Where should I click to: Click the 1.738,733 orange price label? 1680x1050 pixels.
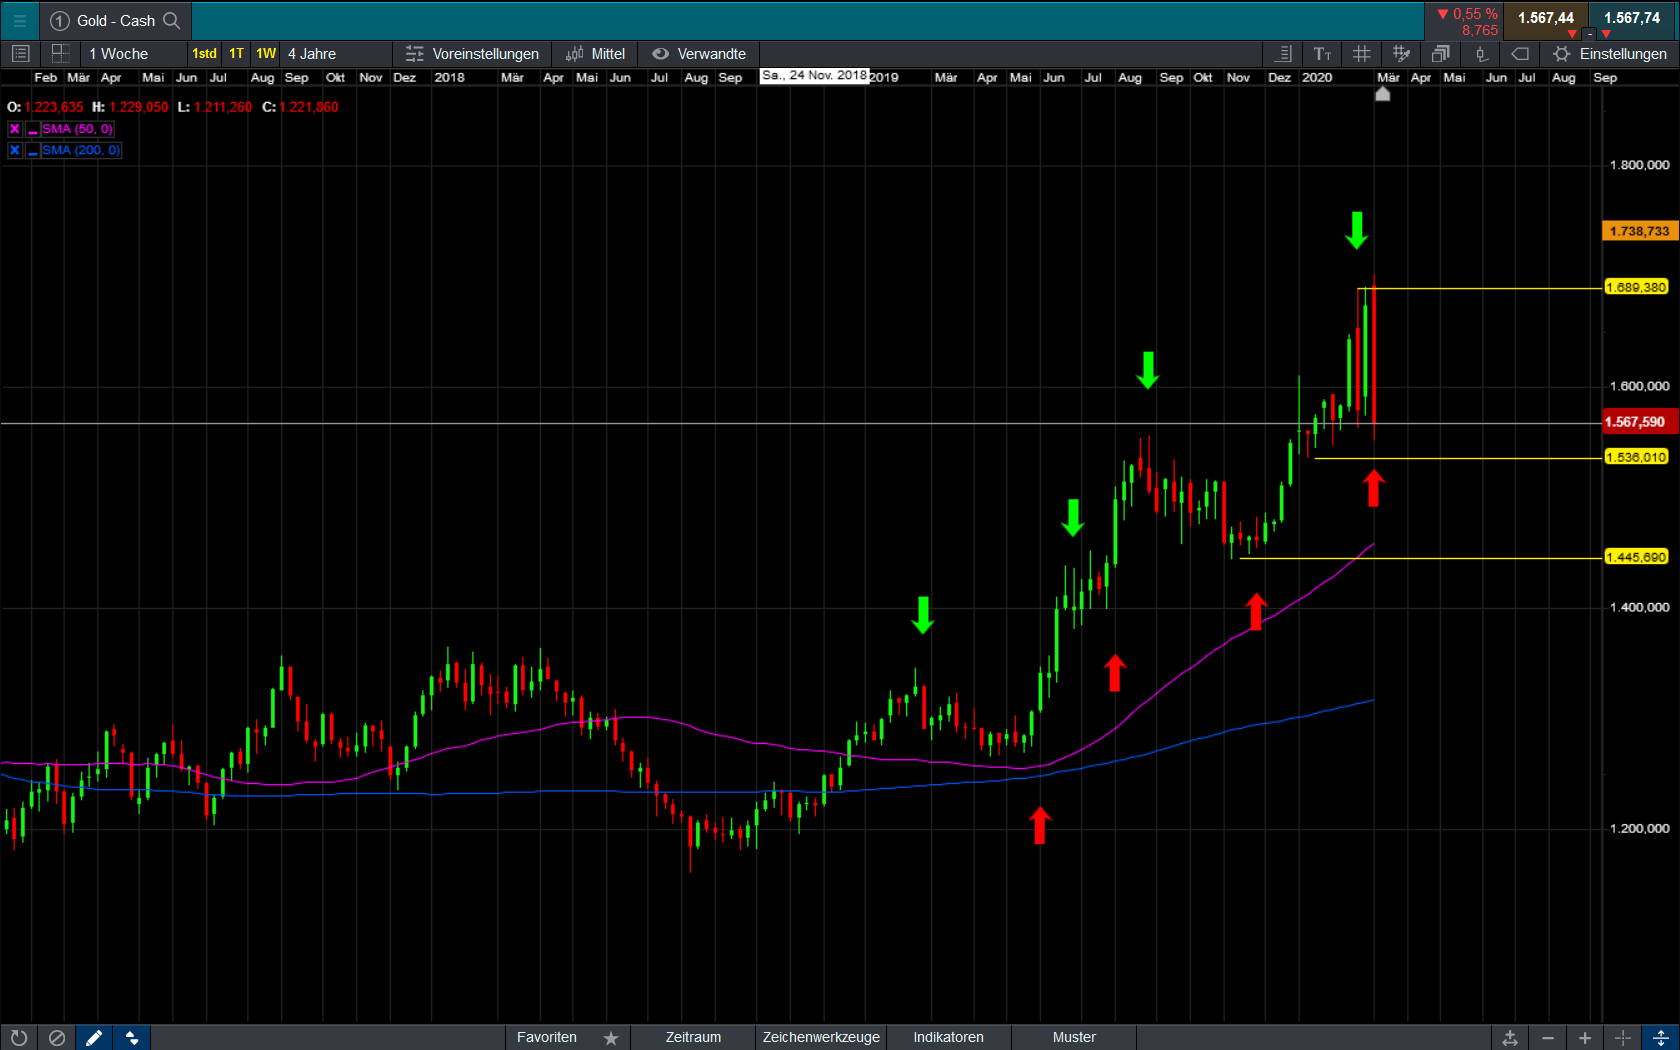(x=1638, y=231)
